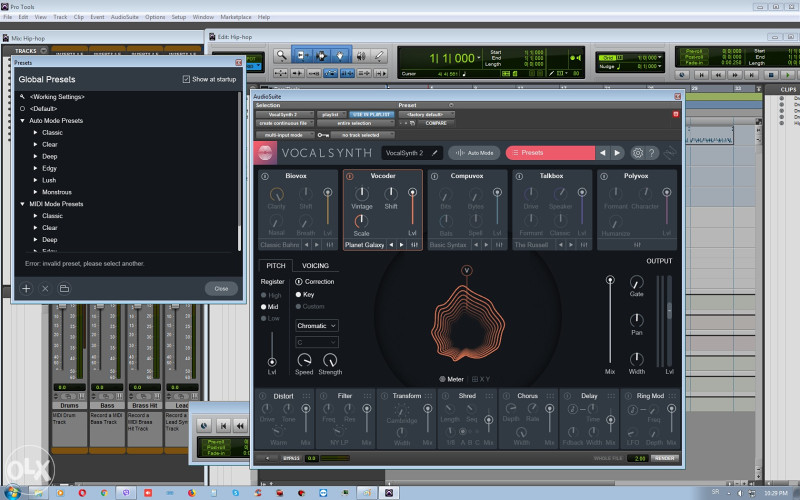Open no track selected dropdown
Screen dimensions: 800x500
tap(362, 135)
